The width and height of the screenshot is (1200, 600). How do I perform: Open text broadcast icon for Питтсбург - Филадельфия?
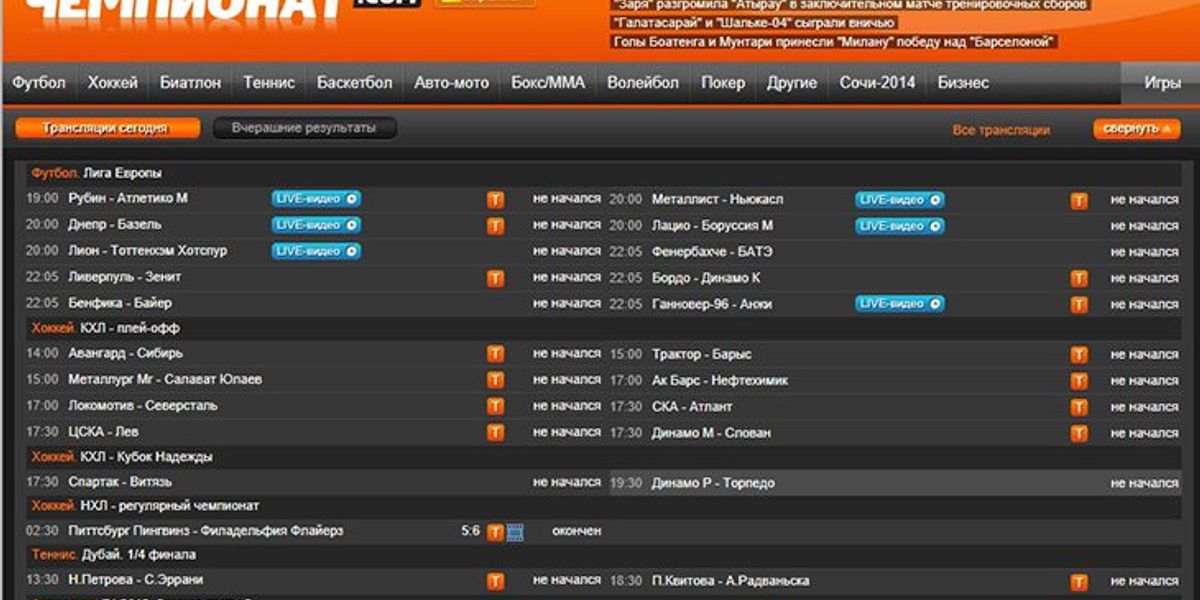click(495, 532)
